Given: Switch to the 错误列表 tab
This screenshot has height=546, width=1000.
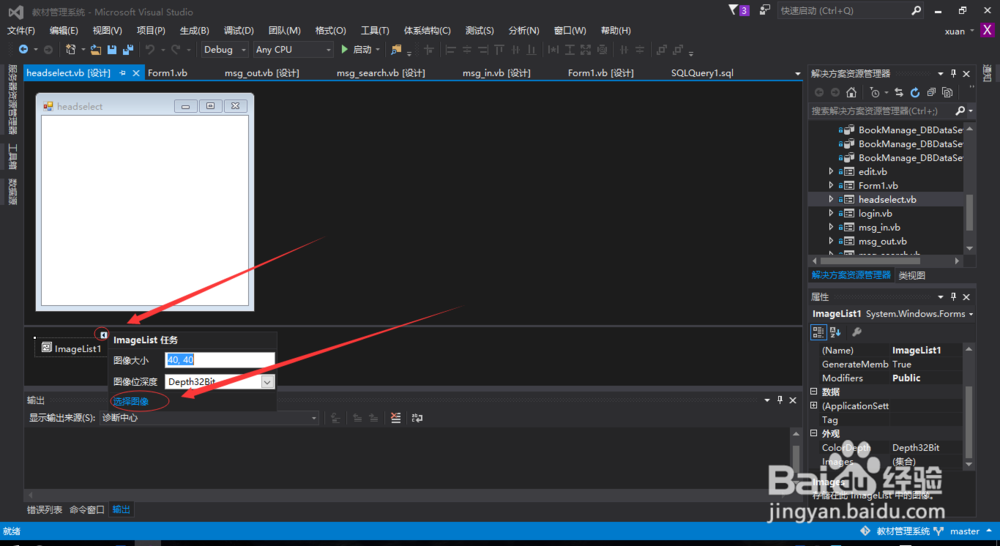Looking at the screenshot, I should point(45,510).
